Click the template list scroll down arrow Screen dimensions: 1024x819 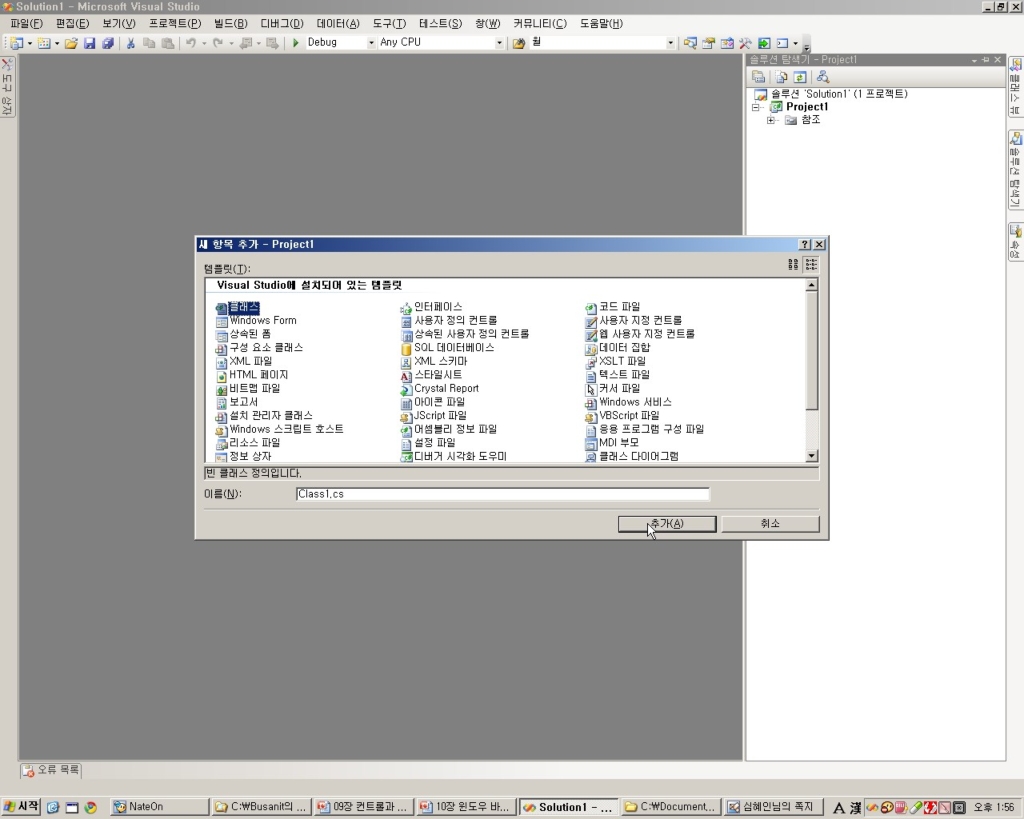point(811,456)
